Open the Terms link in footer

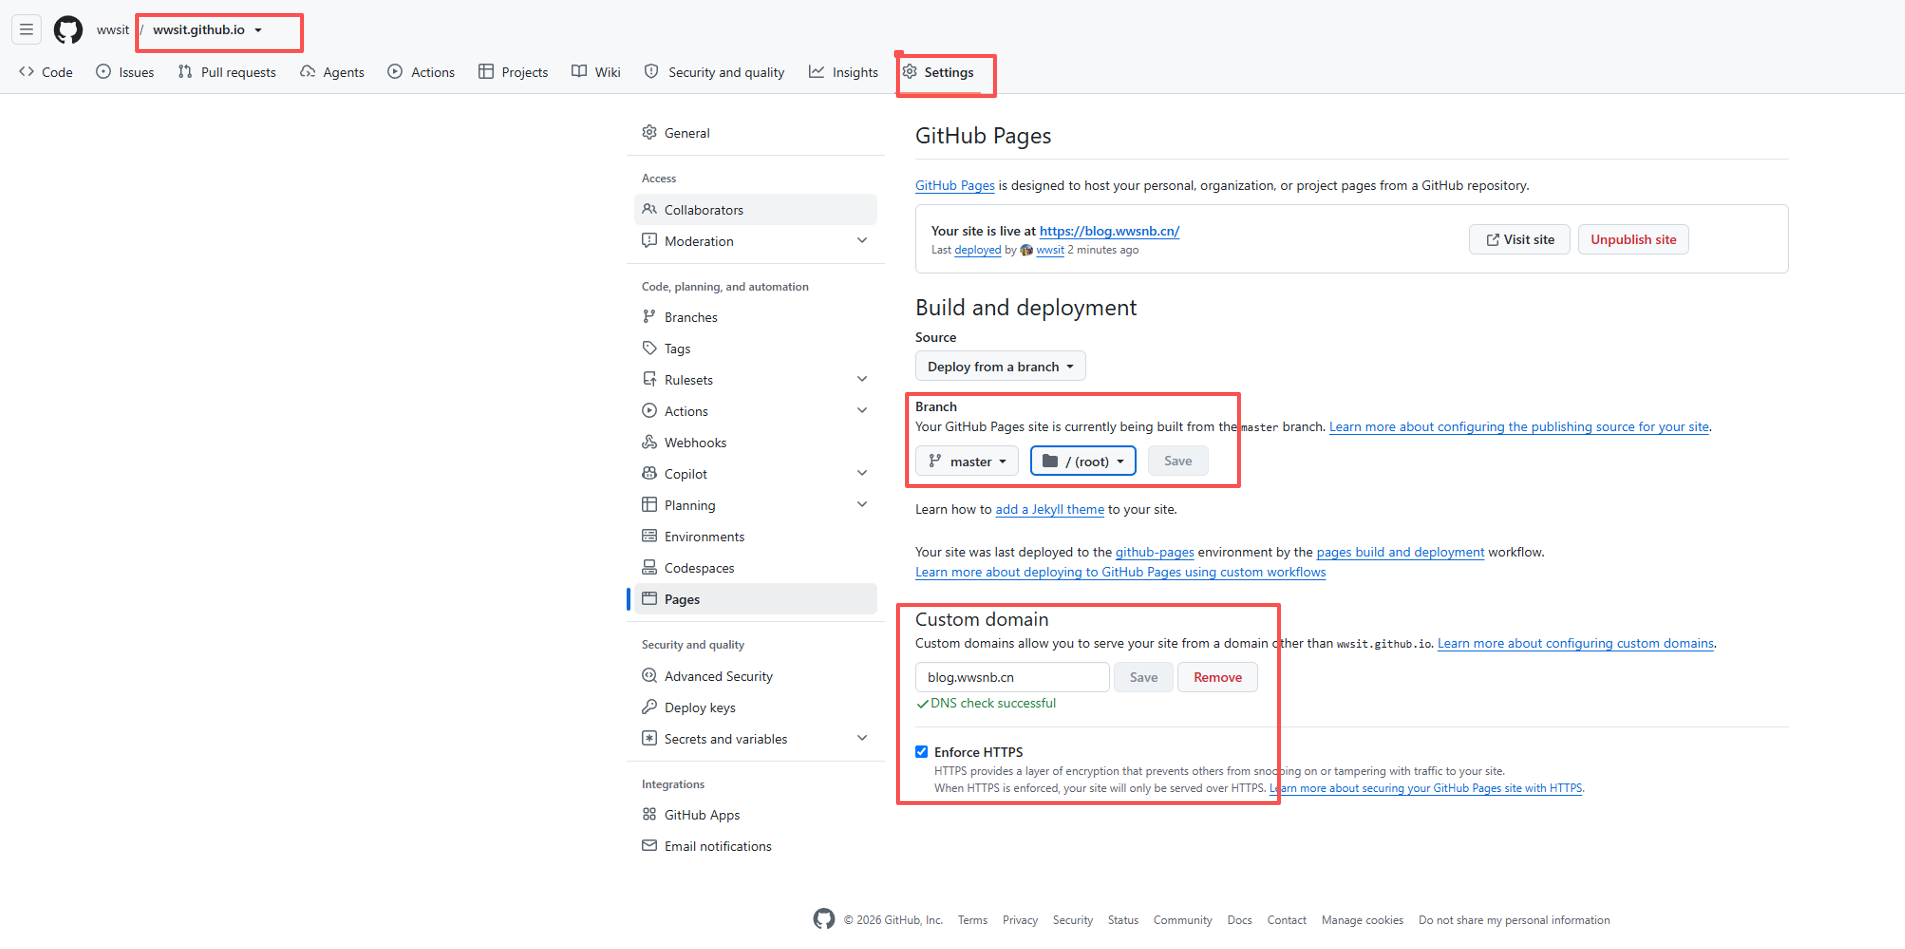pyautogui.click(x=972, y=920)
